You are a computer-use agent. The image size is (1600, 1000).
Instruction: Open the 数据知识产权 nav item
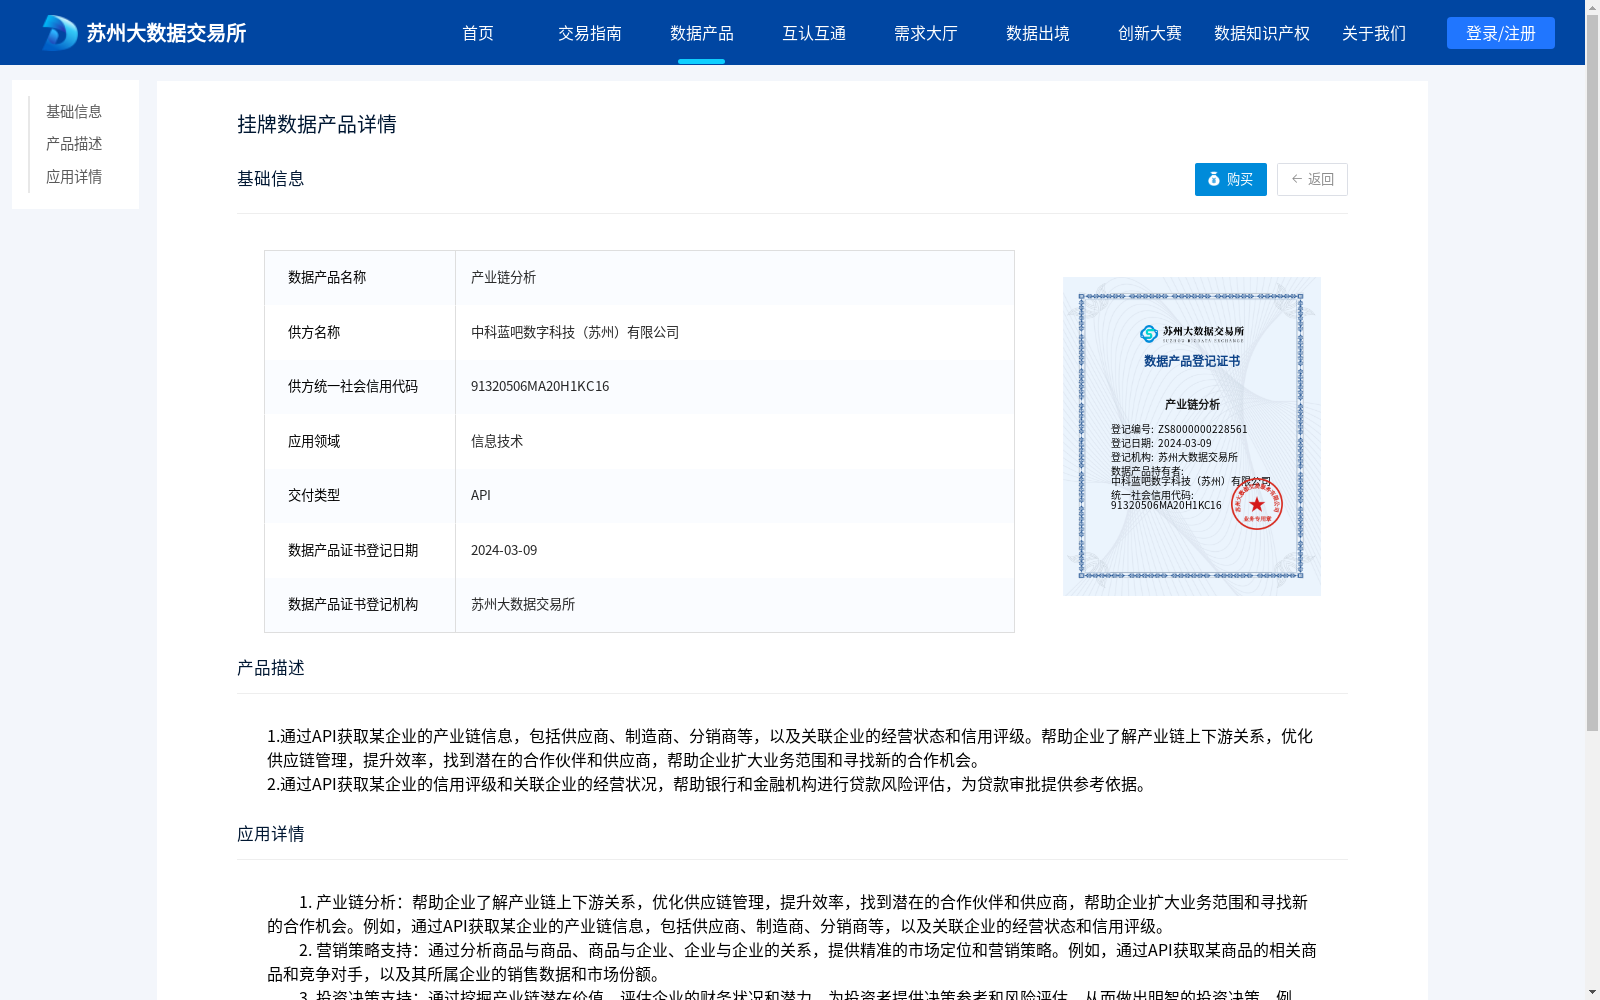1262,33
